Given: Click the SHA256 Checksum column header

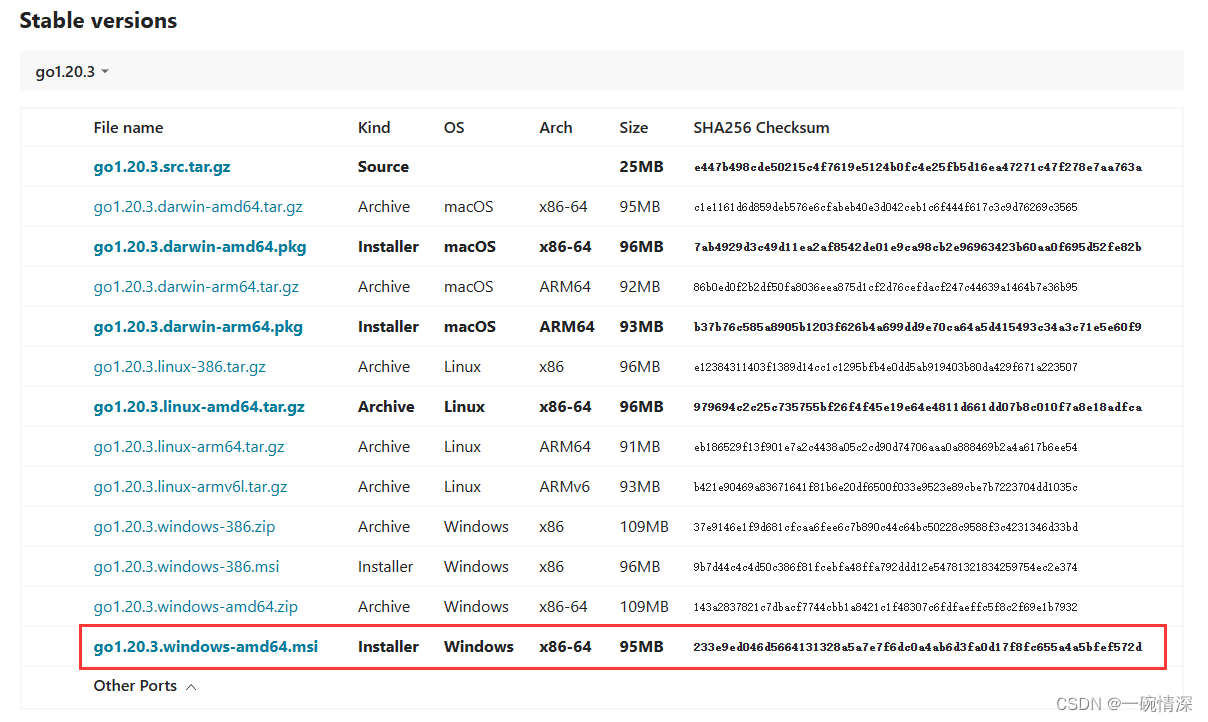Looking at the screenshot, I should (761, 128).
